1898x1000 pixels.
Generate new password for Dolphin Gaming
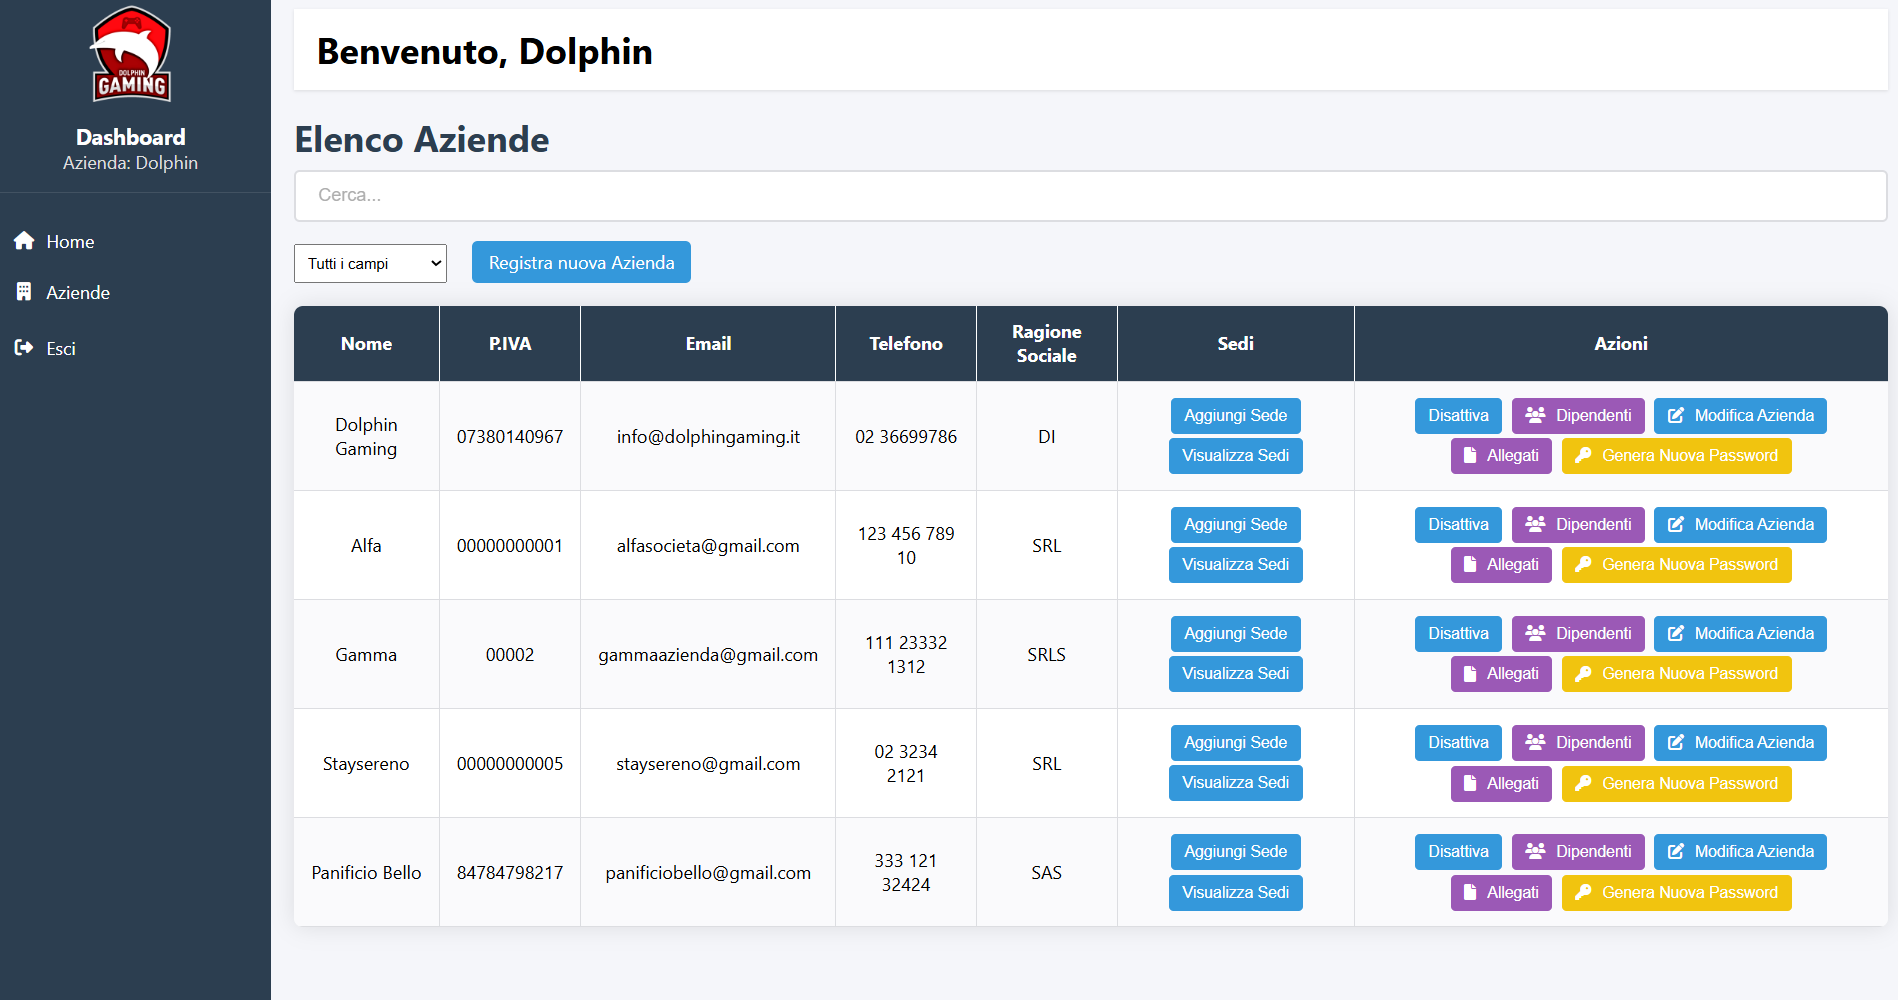[x=1676, y=456]
